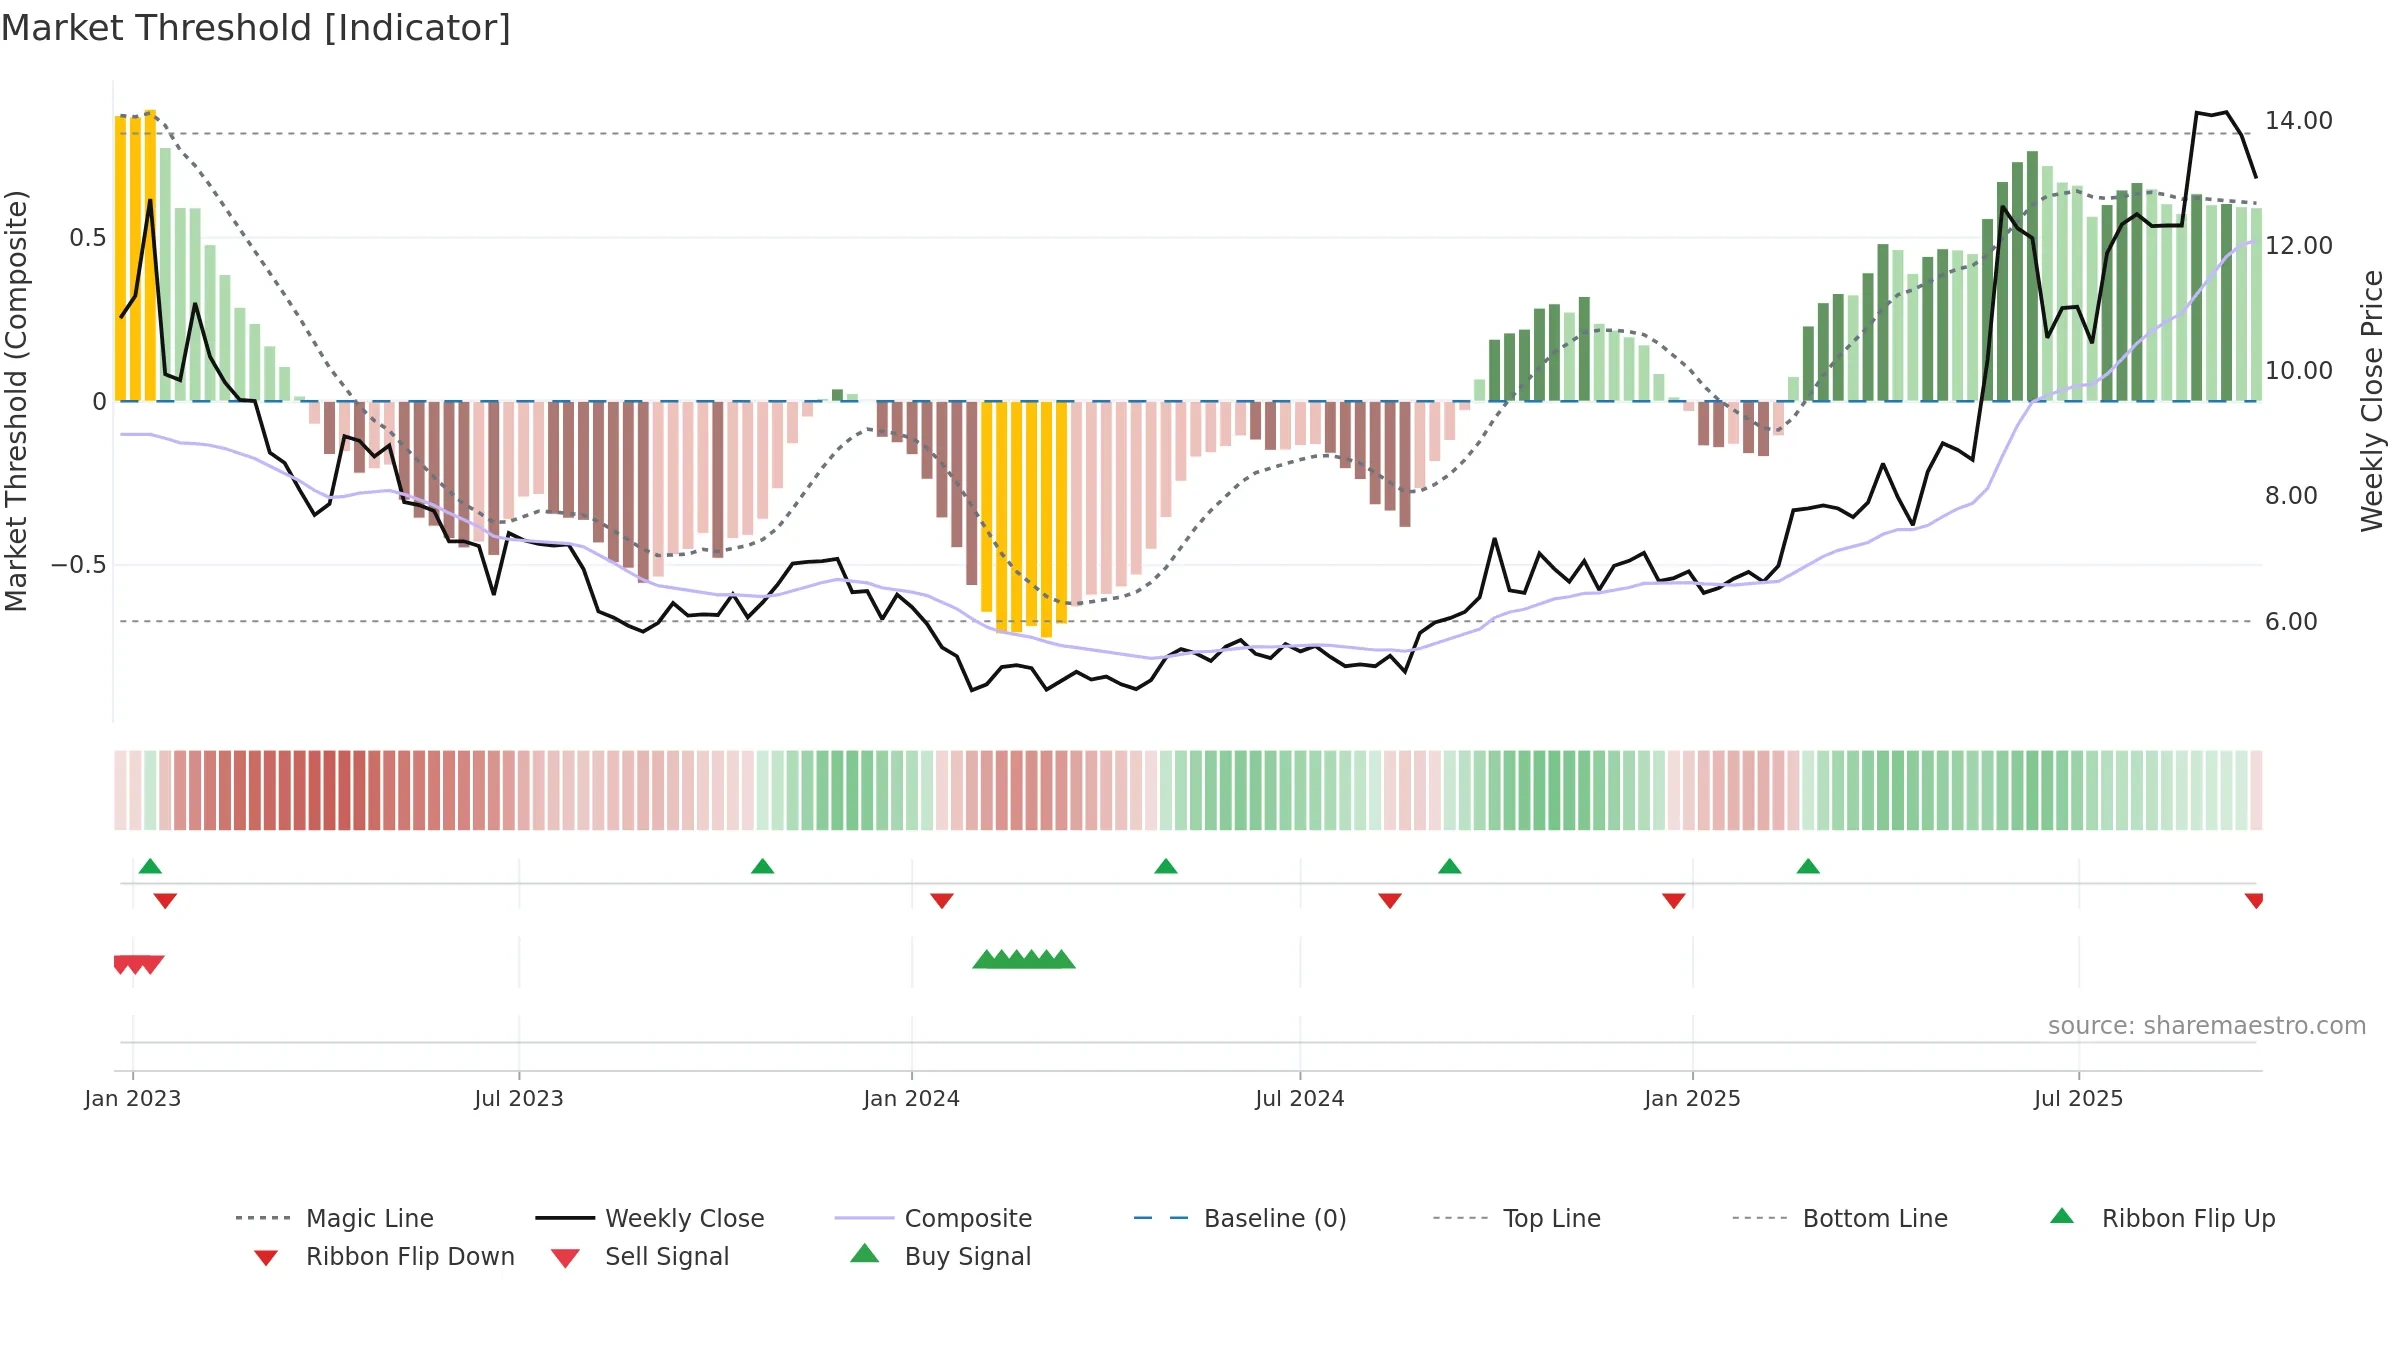Click the Jul 2023 x-axis label

coord(519,1099)
